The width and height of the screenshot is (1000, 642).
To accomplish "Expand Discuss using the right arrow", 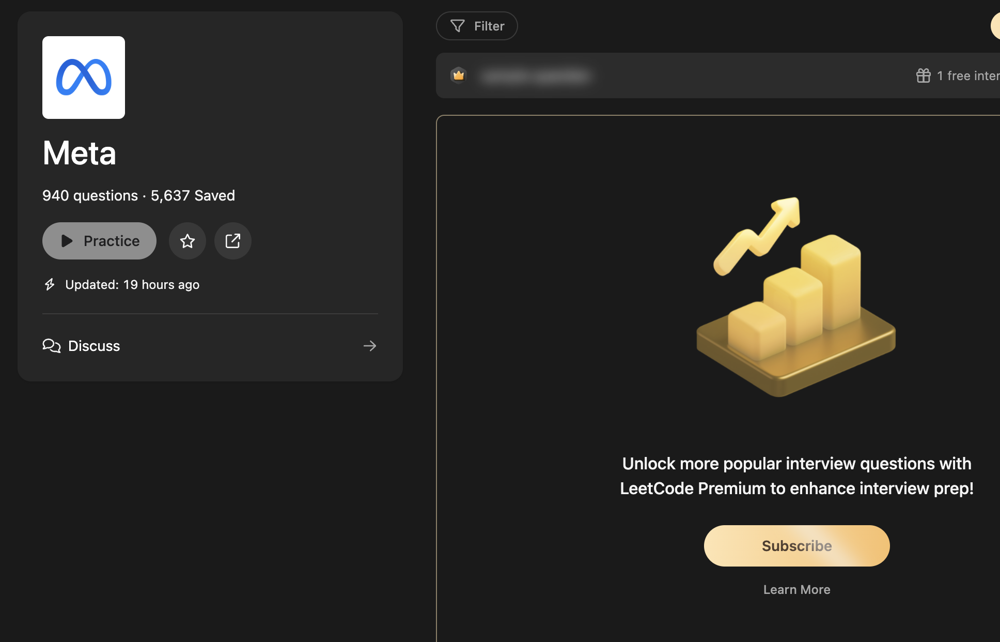I will [x=370, y=346].
